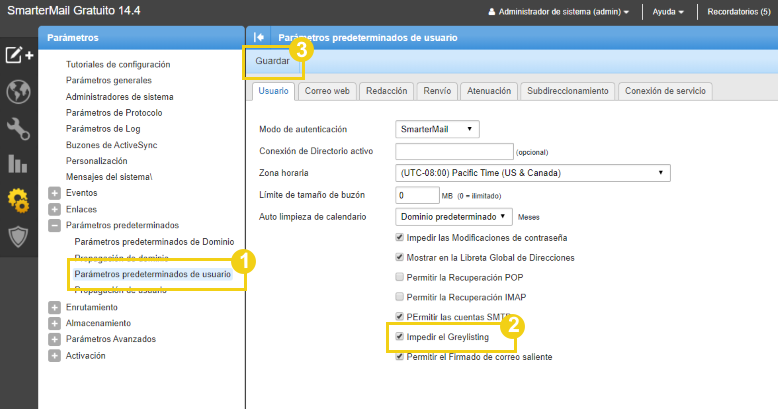Collapse the sidebar with the arrow icon
The height and width of the screenshot is (409, 778).
click(x=259, y=37)
